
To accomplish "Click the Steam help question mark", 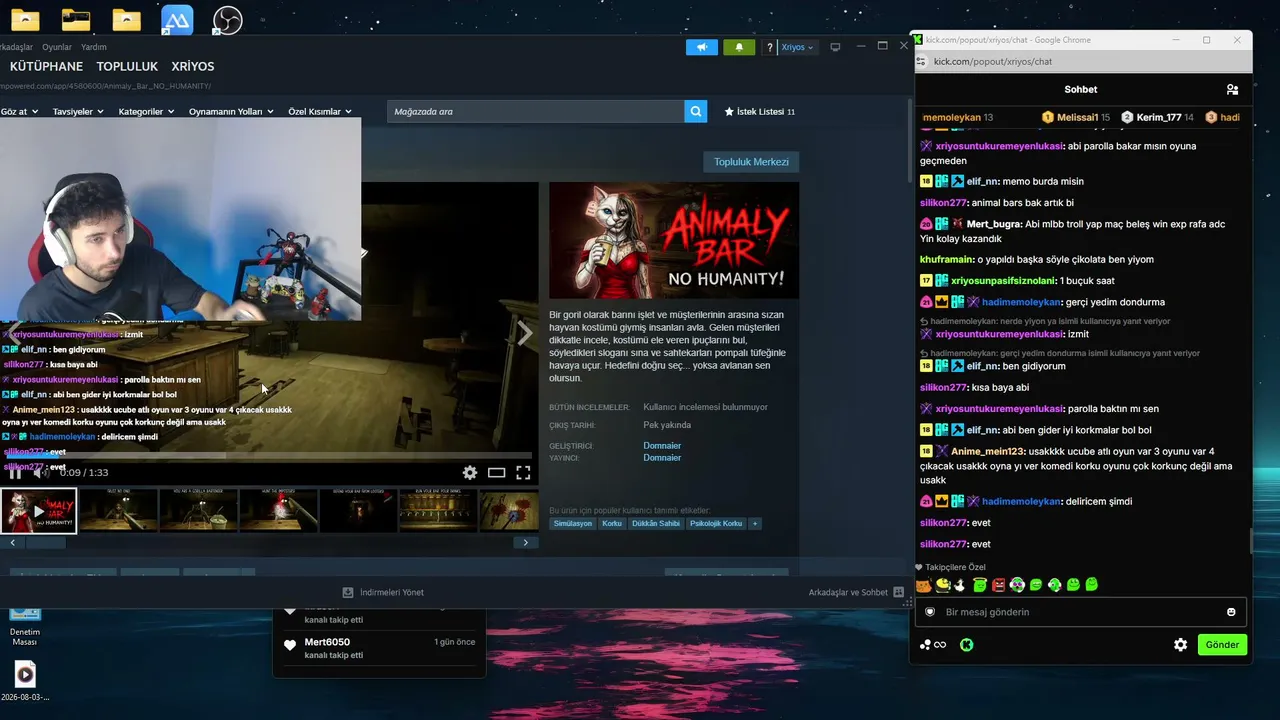I will click(x=769, y=47).
